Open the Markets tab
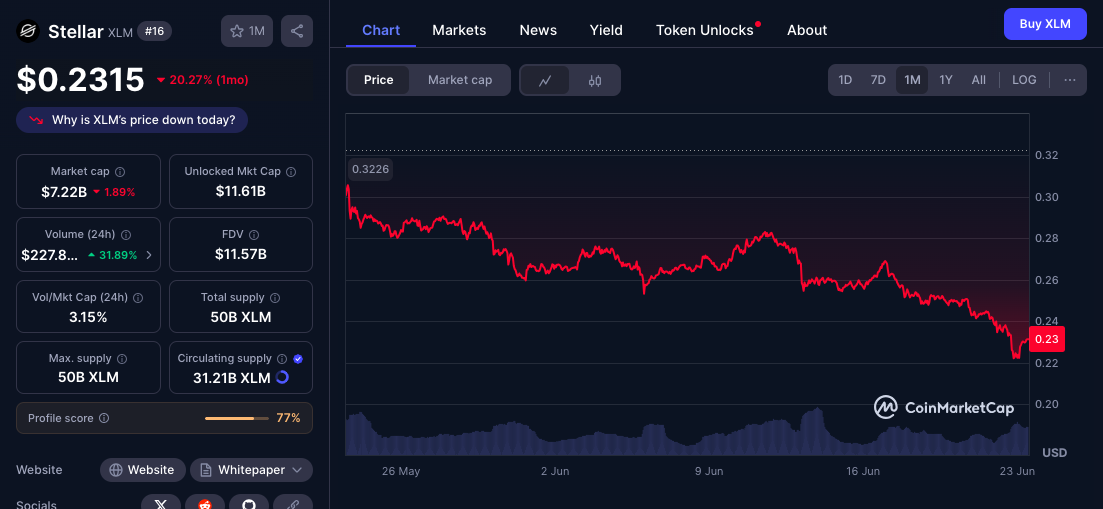 click(459, 30)
